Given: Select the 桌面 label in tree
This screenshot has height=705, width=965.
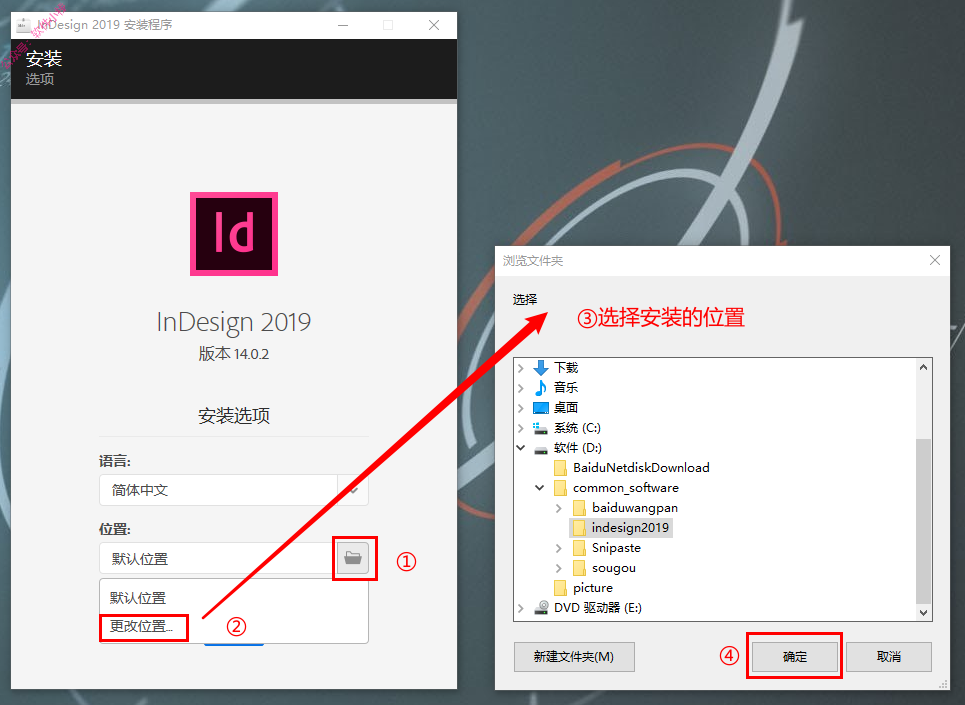Looking at the screenshot, I should pyautogui.click(x=566, y=408).
